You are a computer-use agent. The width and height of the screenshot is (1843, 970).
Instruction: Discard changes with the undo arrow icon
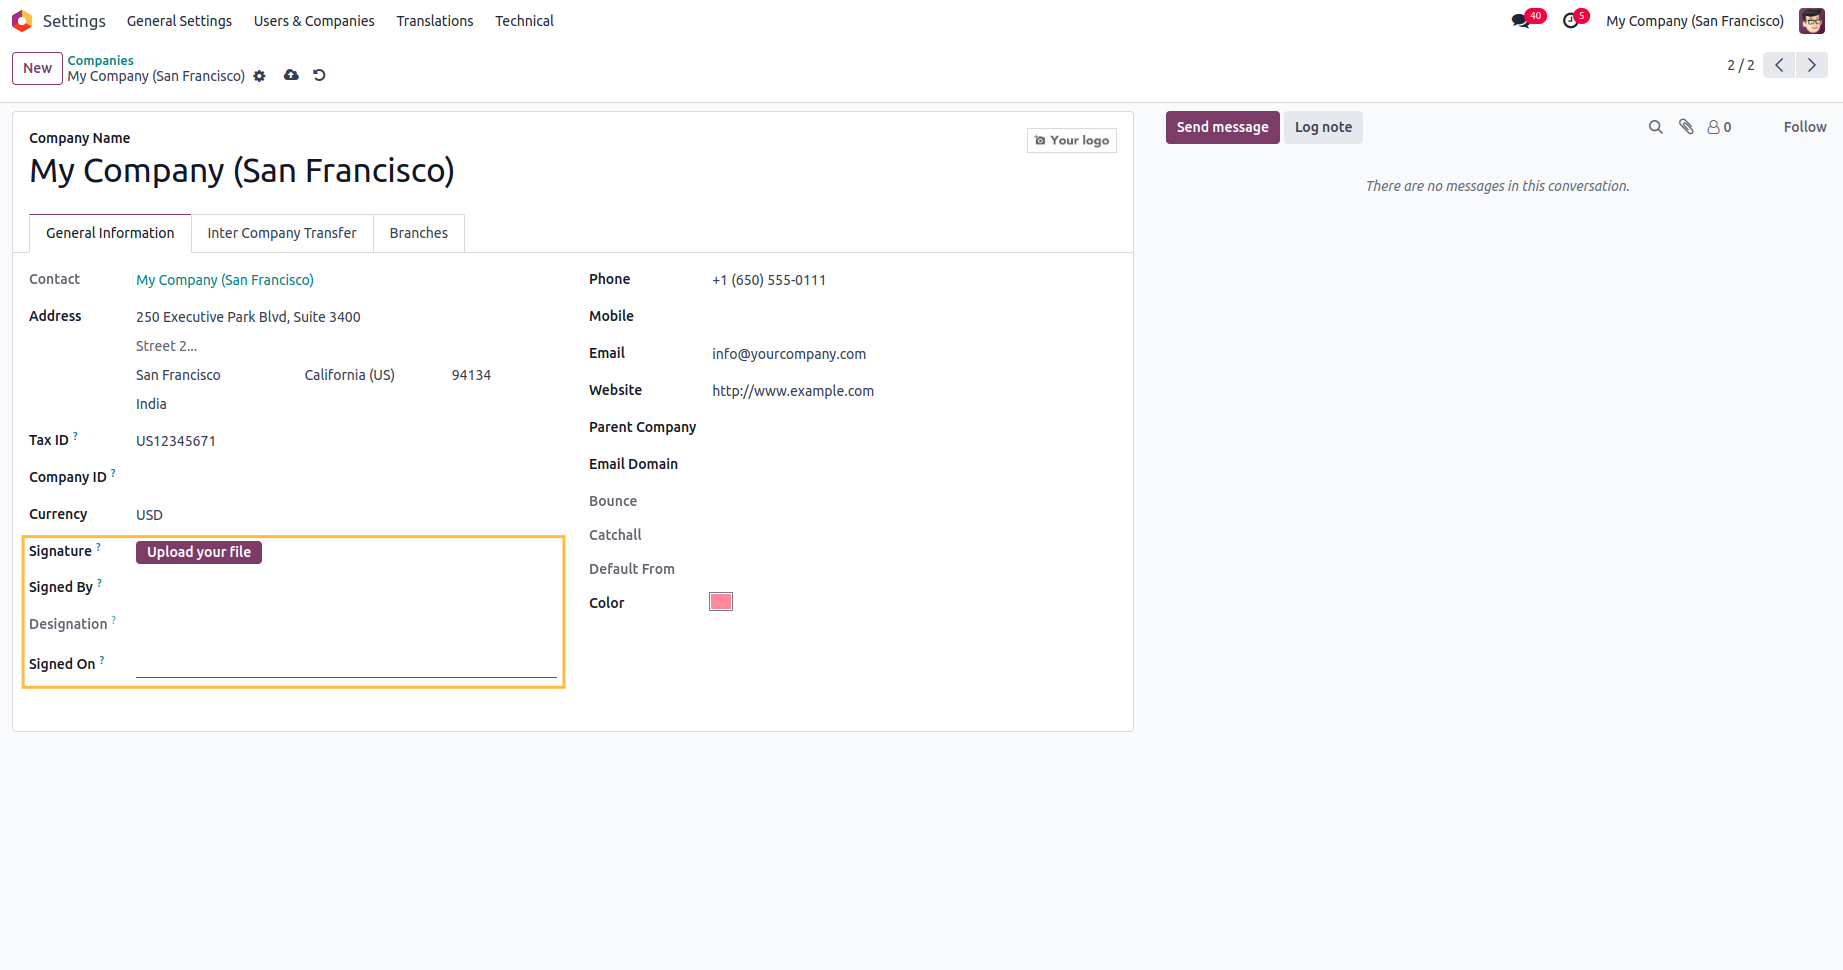(319, 75)
